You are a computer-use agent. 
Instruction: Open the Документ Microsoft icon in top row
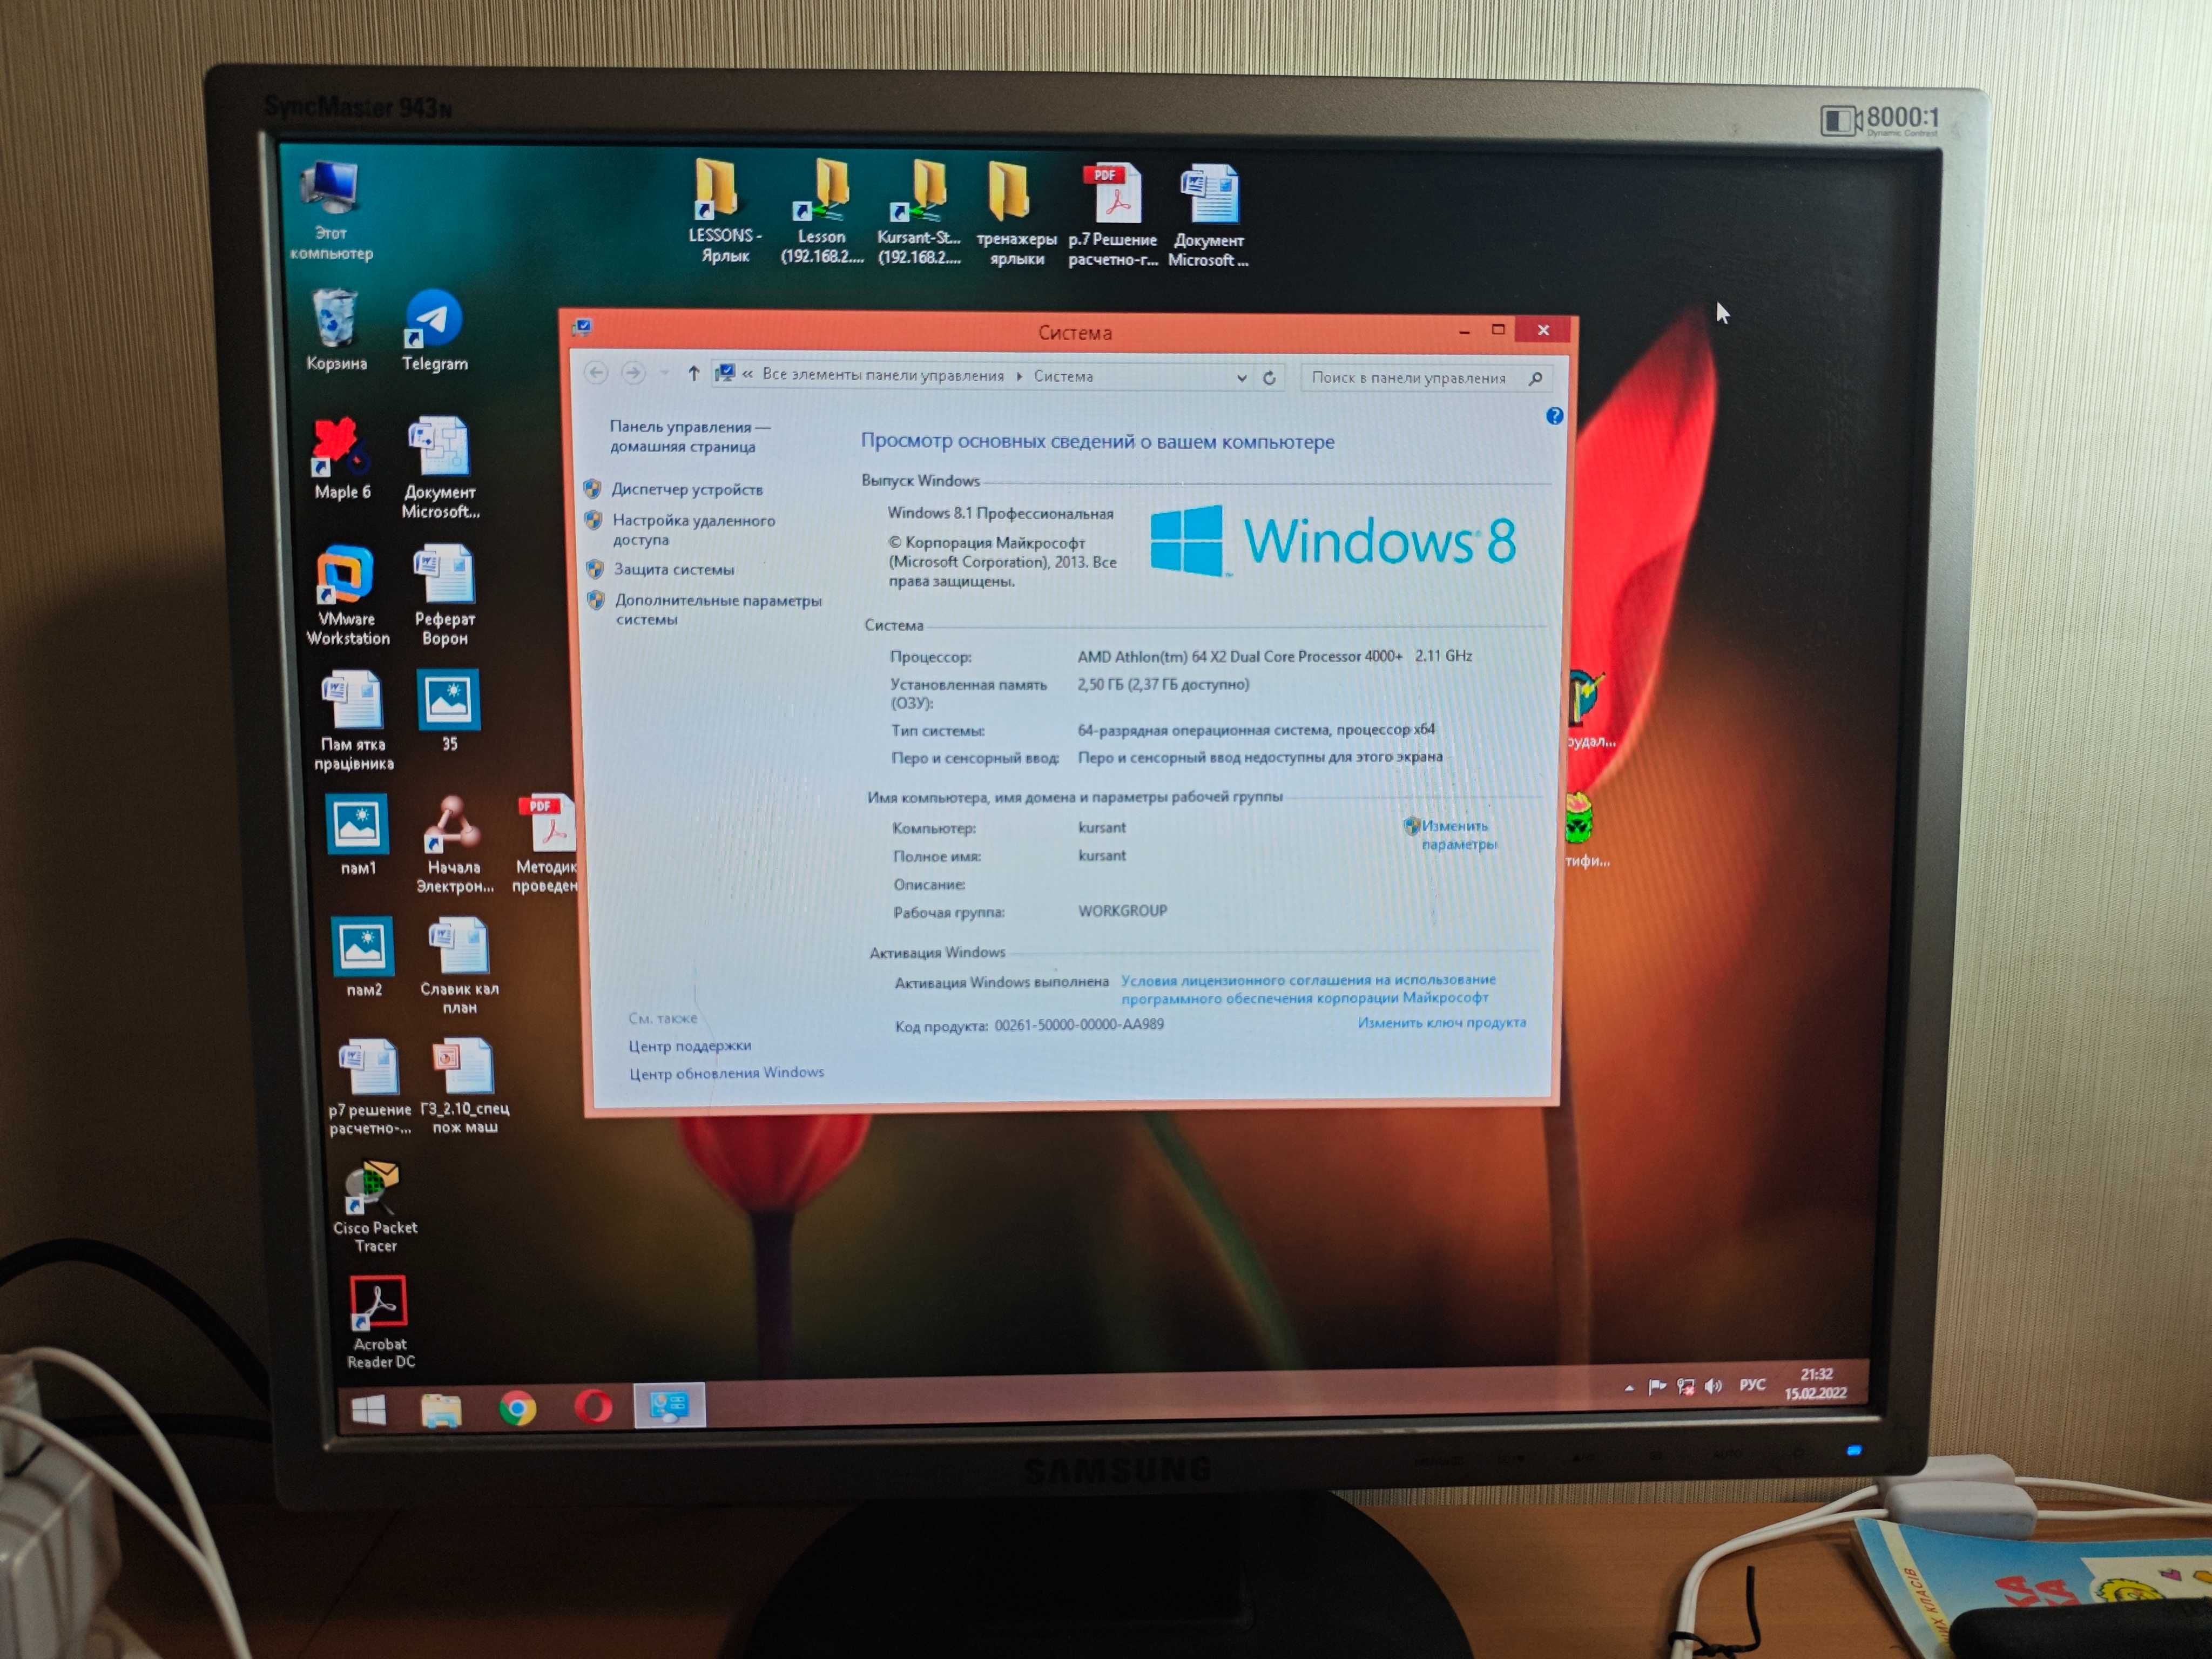pyautogui.click(x=1209, y=216)
